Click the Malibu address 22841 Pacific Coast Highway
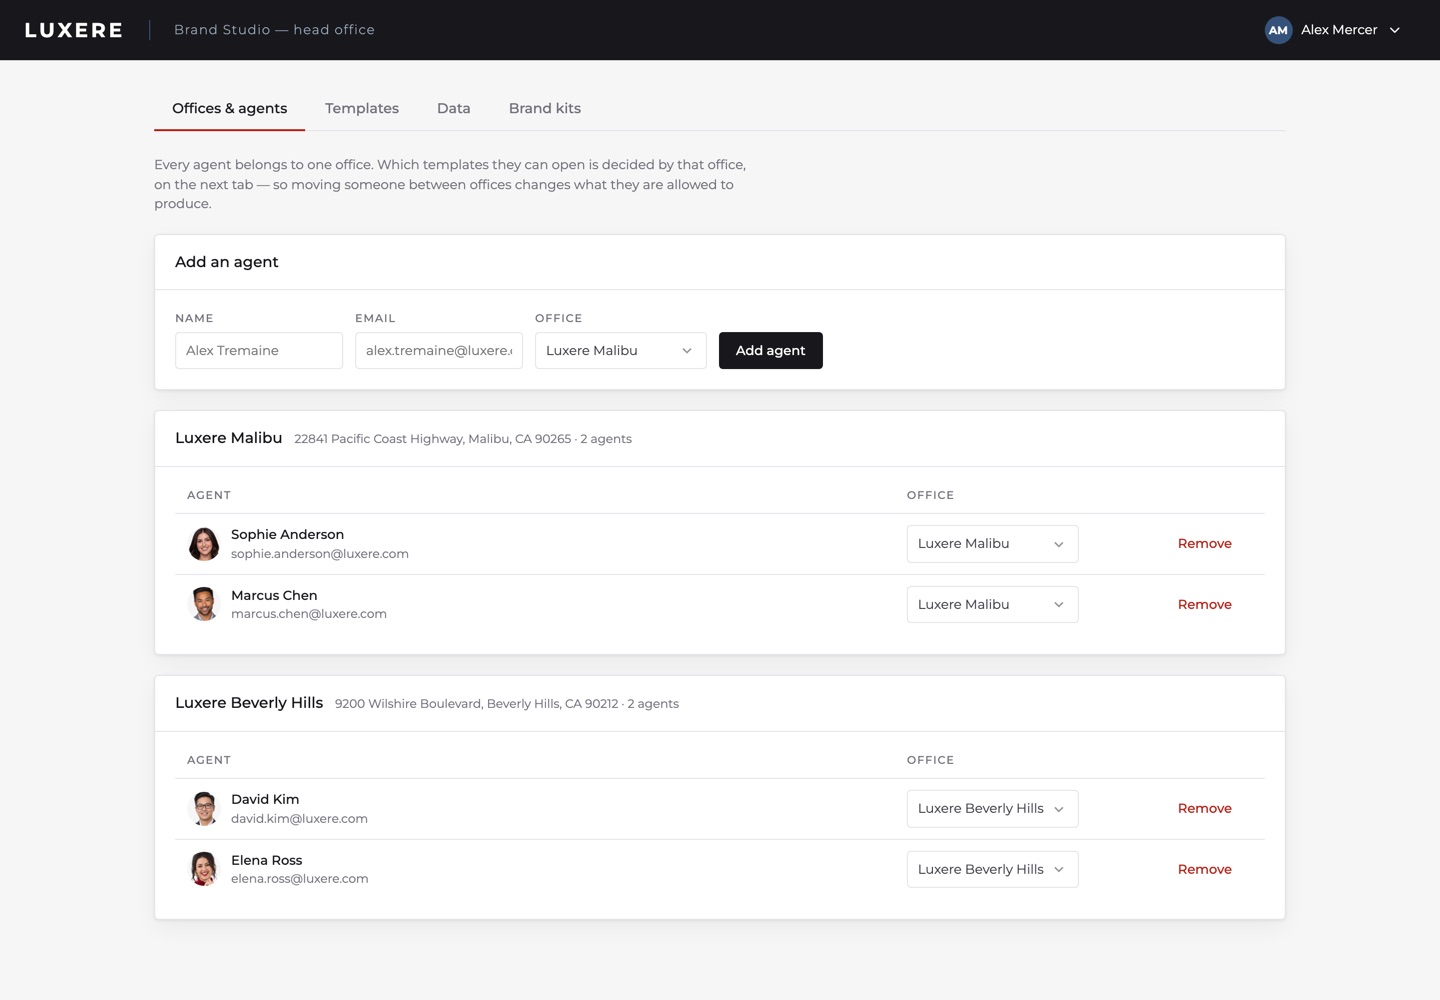The image size is (1440, 1000). (433, 439)
